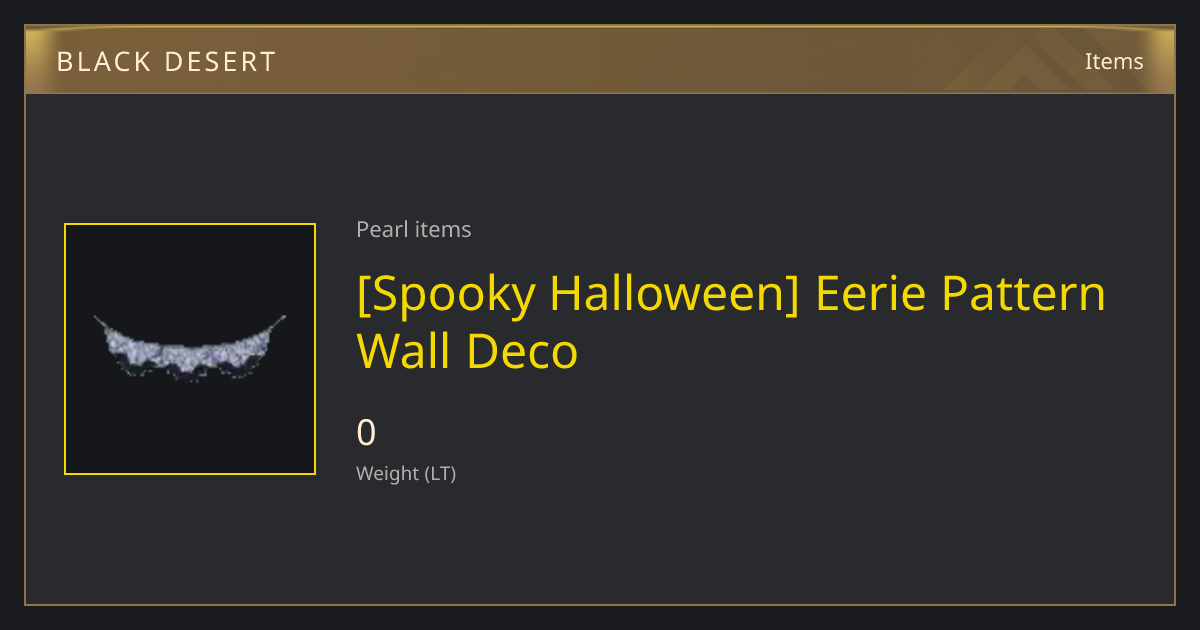Click the right tip of the garland

[x=283, y=318]
